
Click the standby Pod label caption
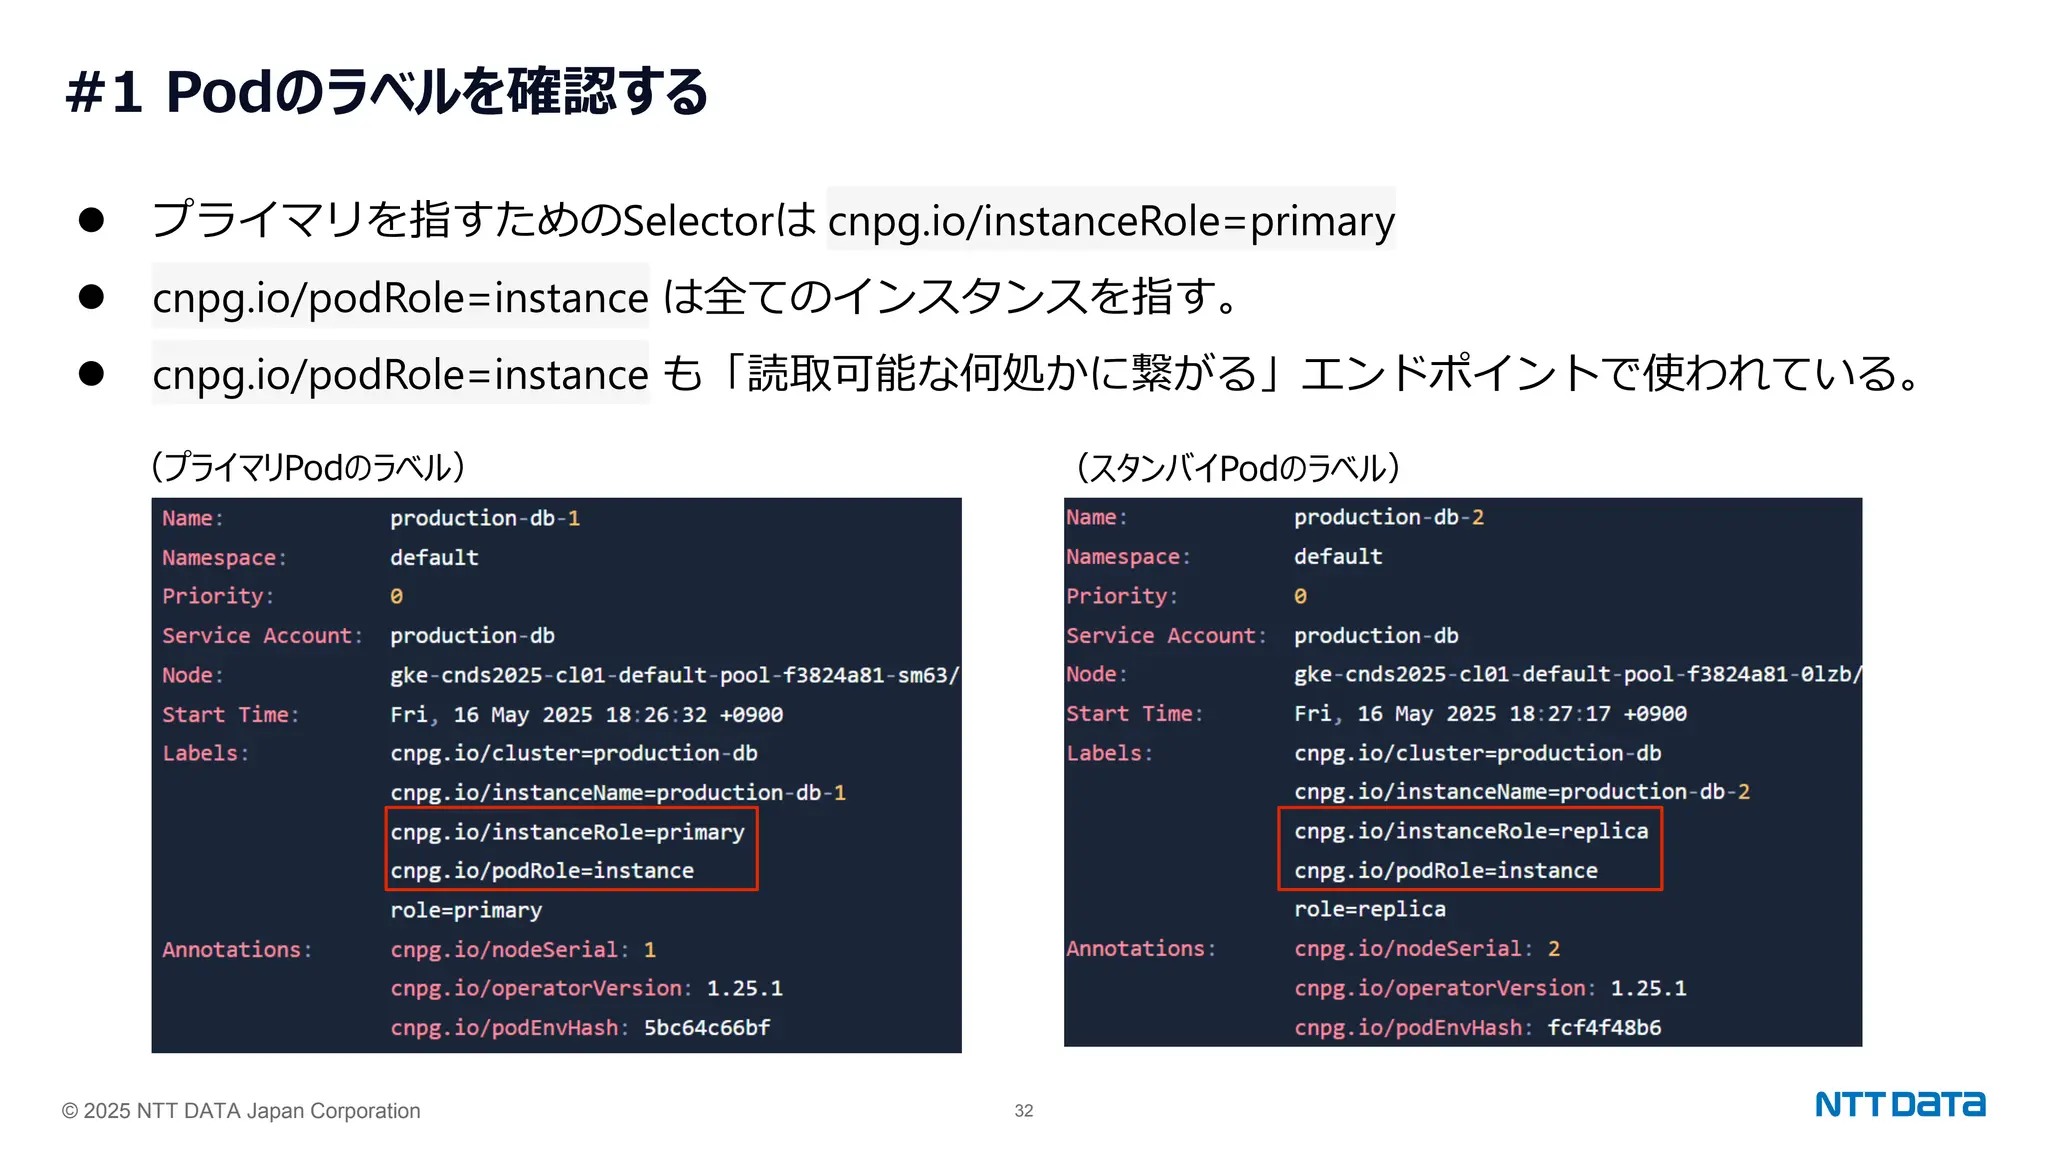(1237, 467)
